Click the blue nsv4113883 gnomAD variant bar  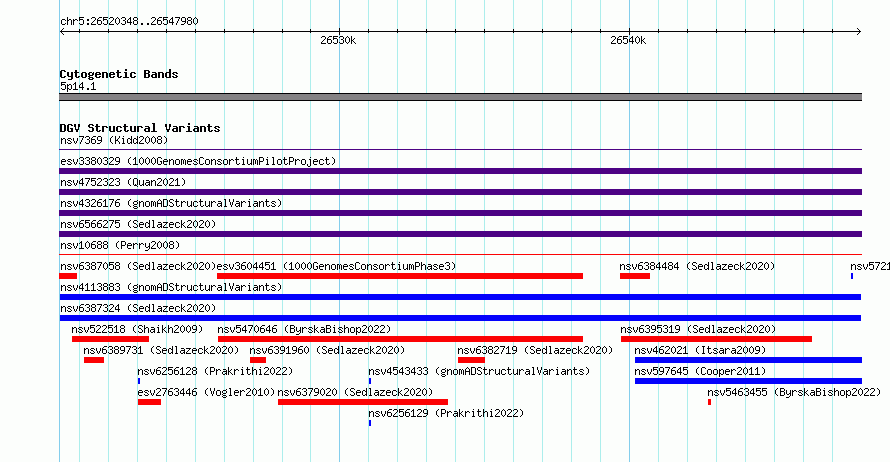coord(460,297)
